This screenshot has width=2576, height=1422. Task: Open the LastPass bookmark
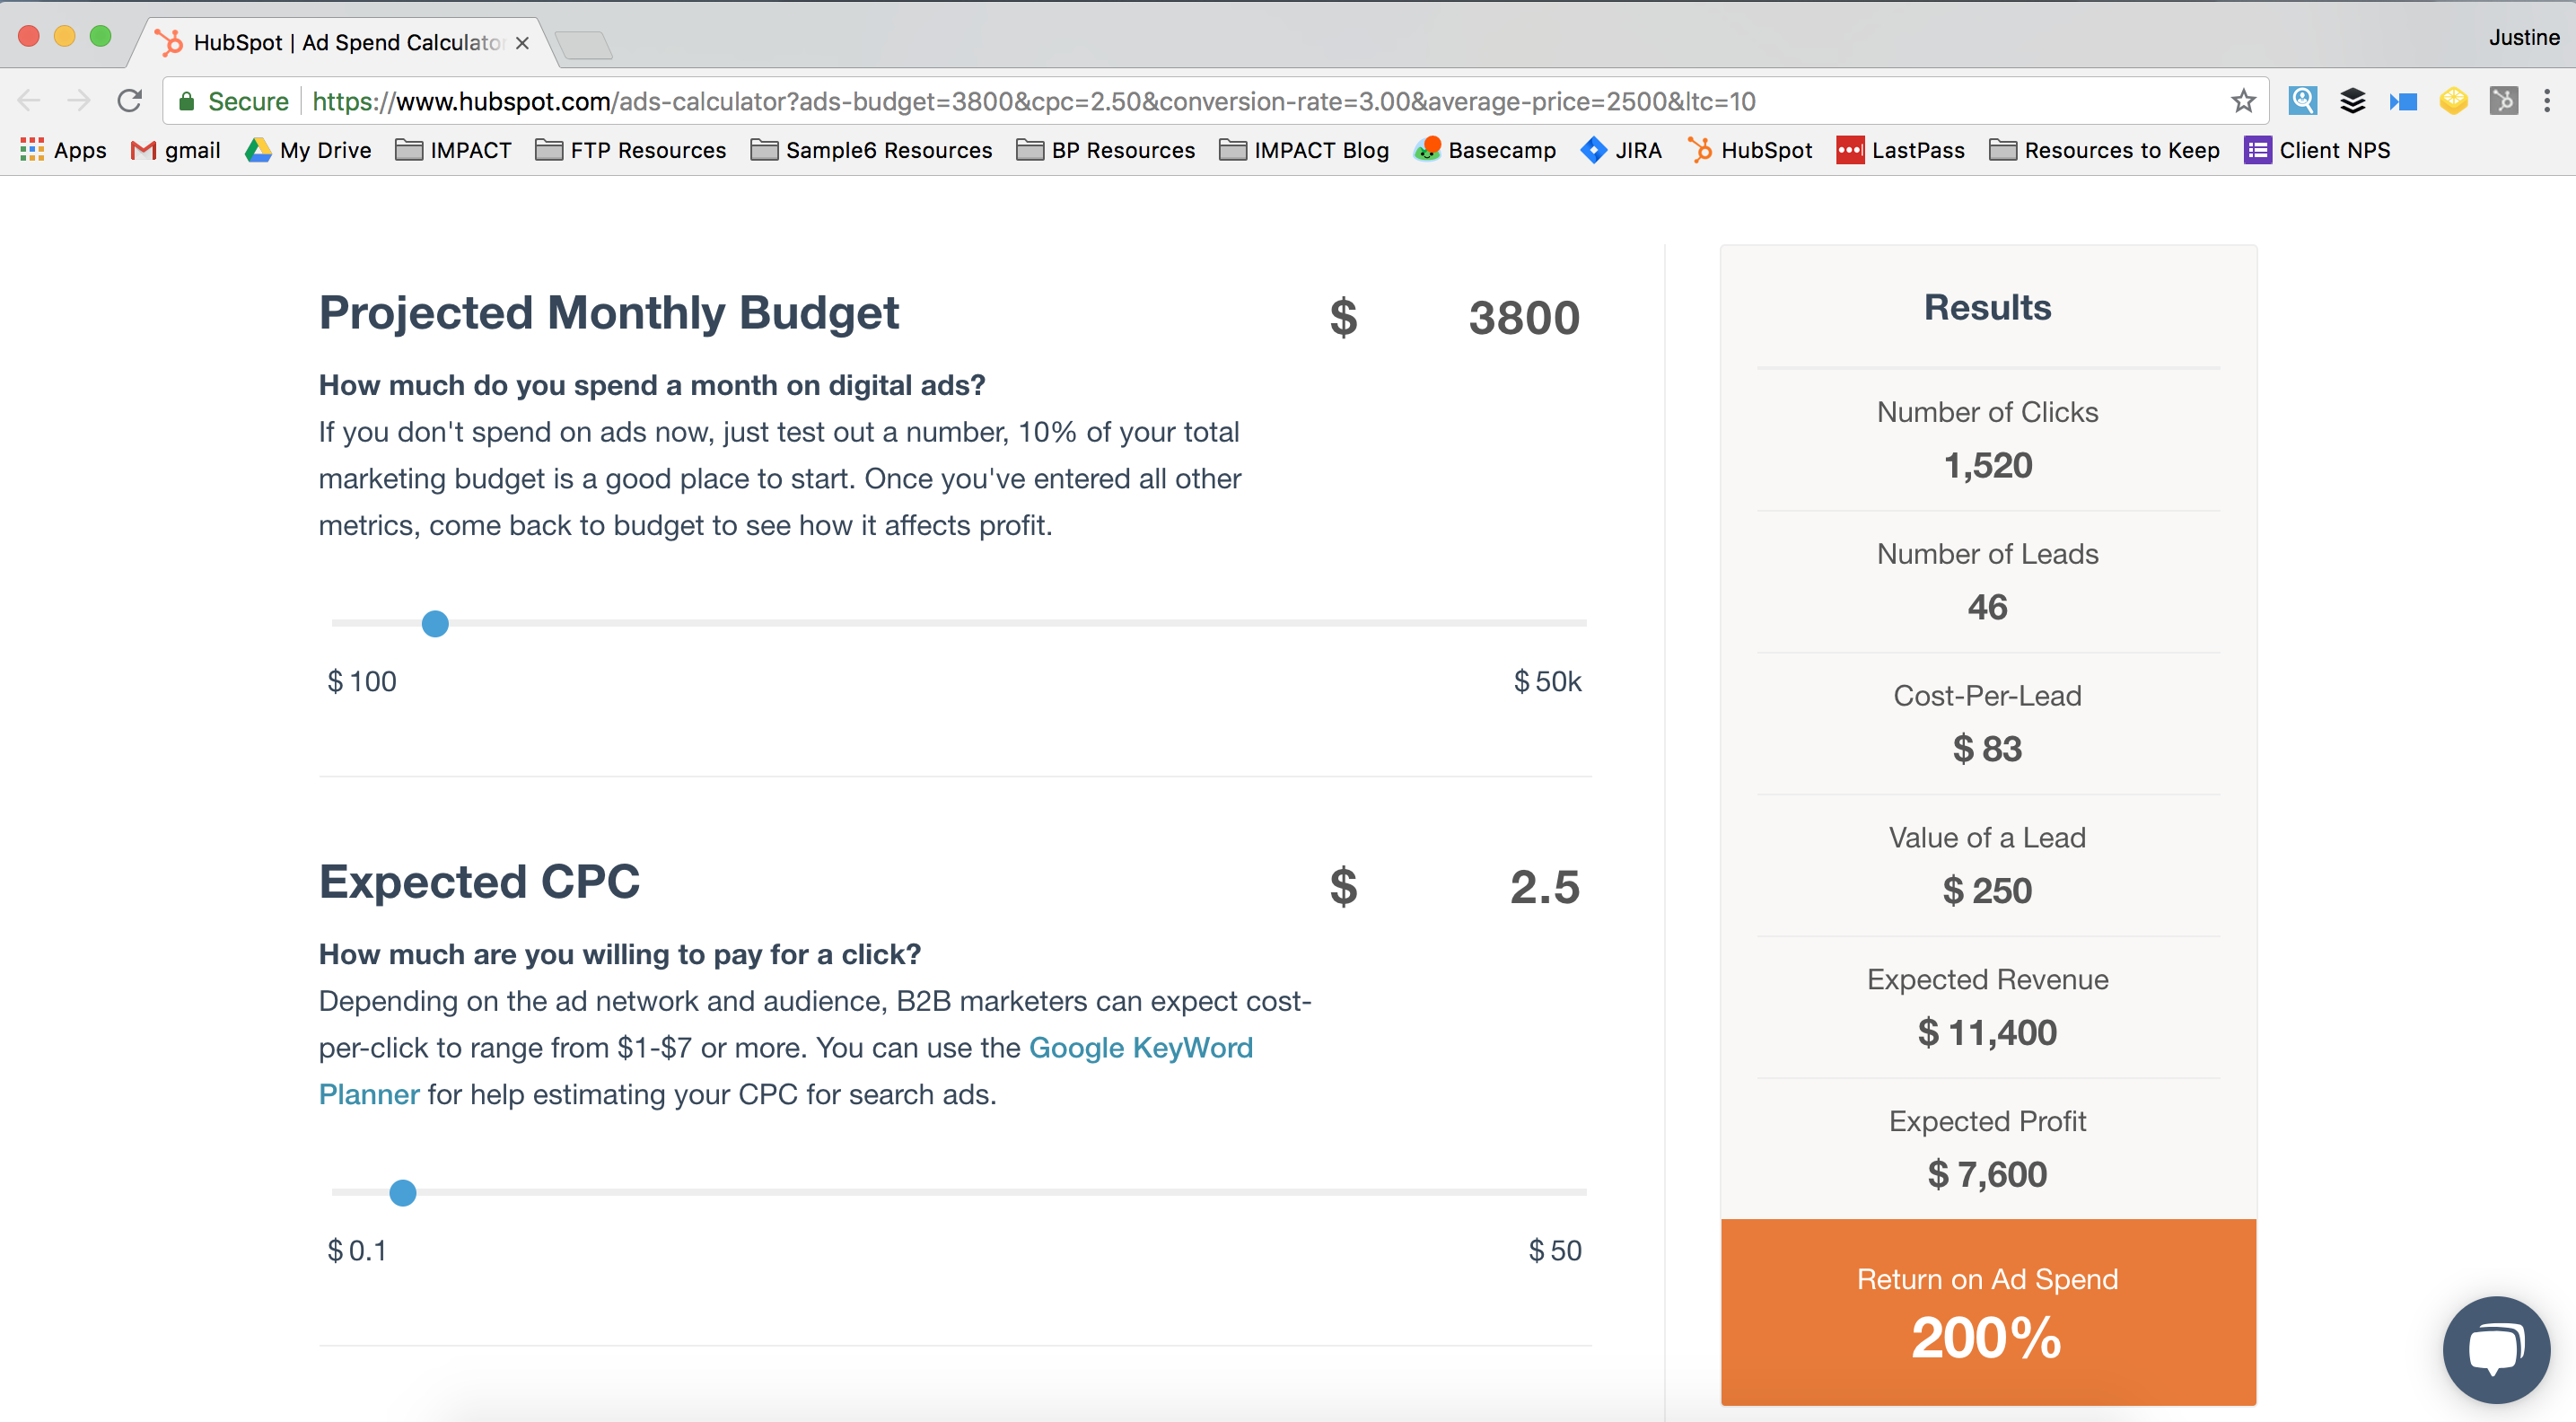pos(1901,150)
